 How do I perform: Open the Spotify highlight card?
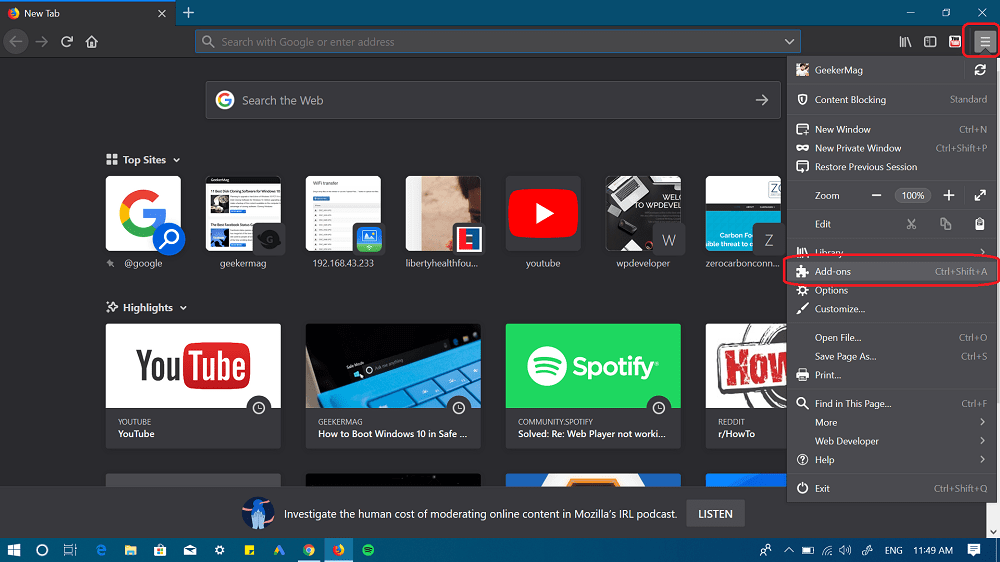pyautogui.click(x=593, y=386)
